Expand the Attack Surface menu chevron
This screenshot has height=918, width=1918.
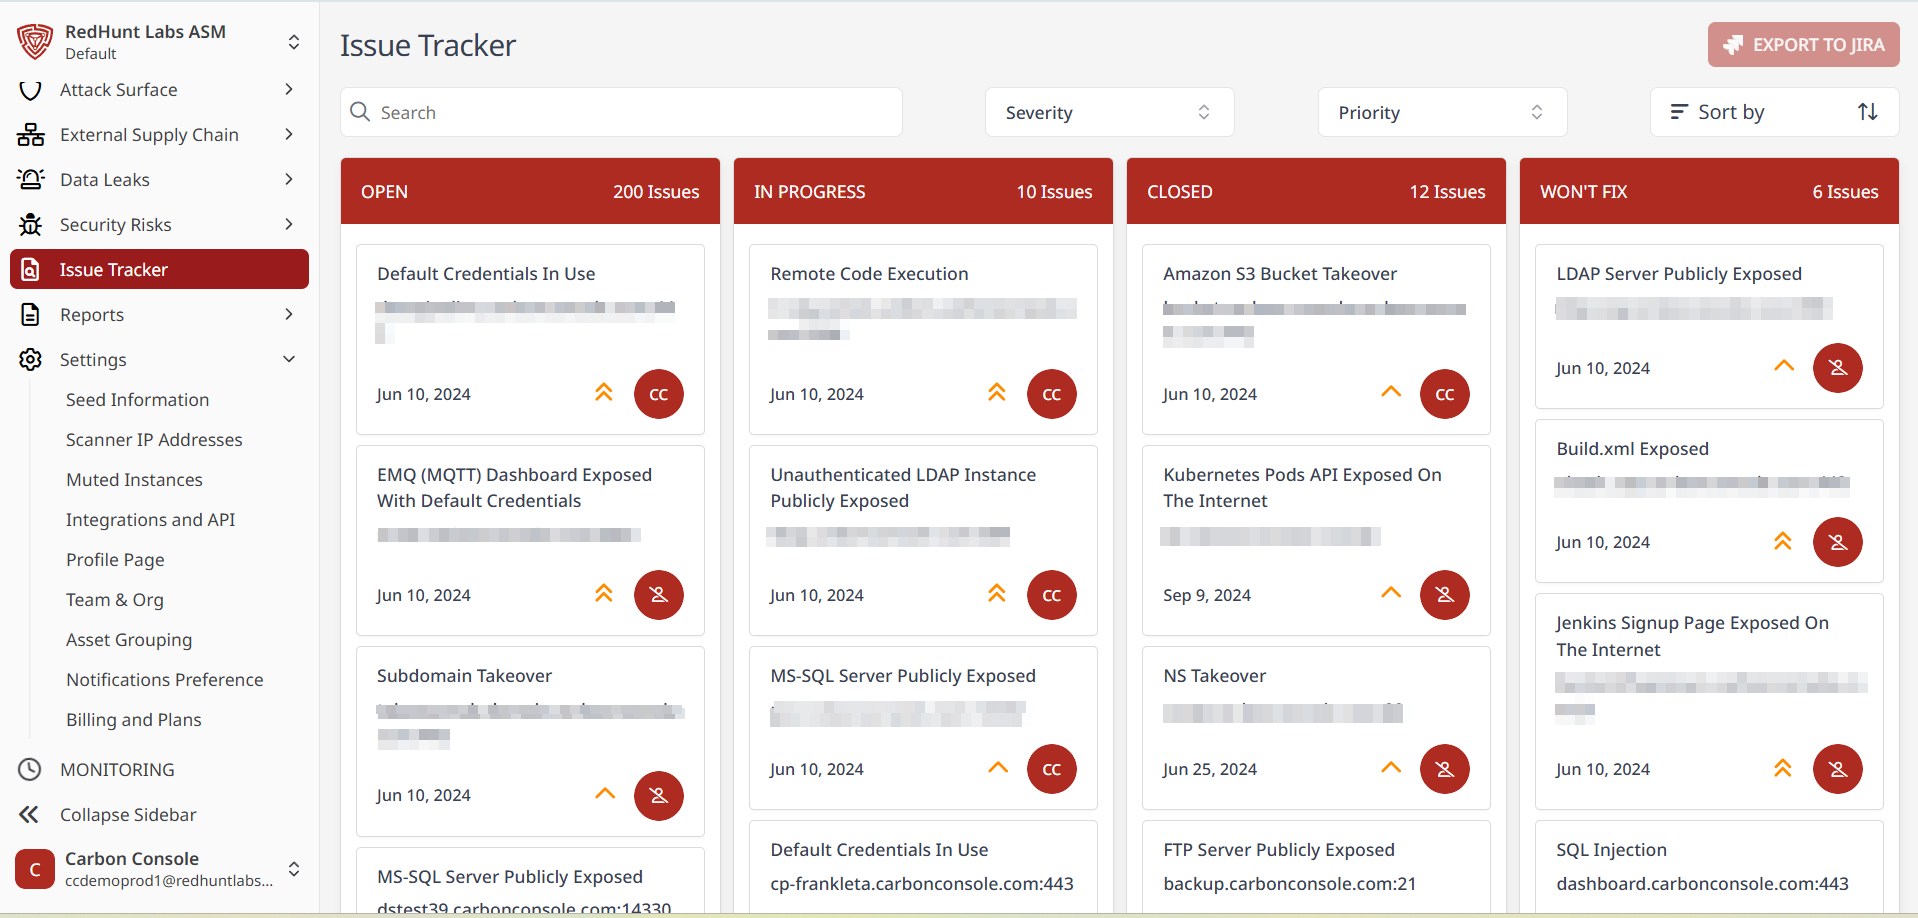(x=289, y=89)
